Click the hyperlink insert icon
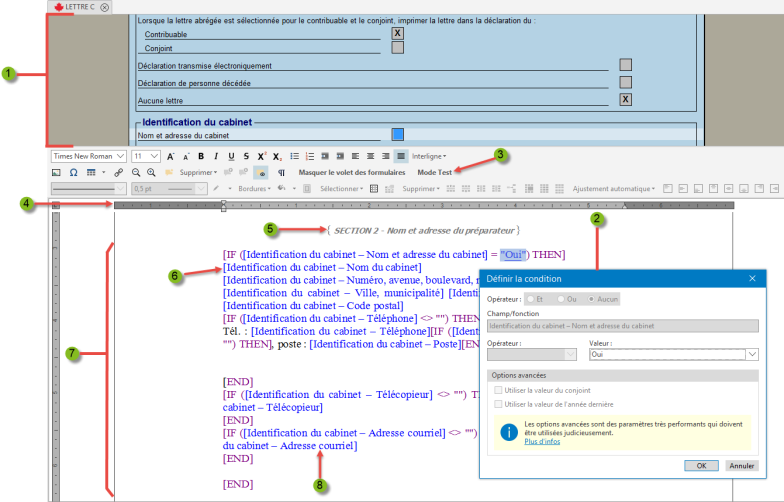This screenshot has height=502, width=784. pos(118,173)
